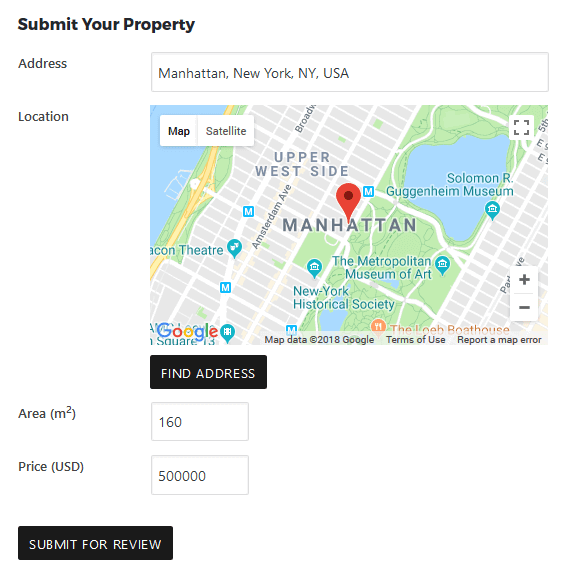The image size is (565, 581).
Task: Click the Price (USD) input field
Action: click(200, 475)
